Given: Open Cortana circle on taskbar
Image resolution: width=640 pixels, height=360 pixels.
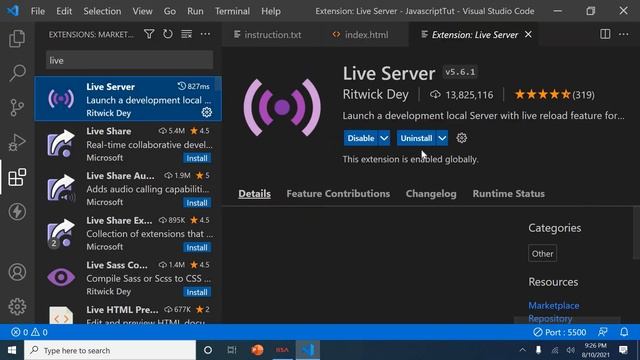Looking at the screenshot, I should [208, 350].
